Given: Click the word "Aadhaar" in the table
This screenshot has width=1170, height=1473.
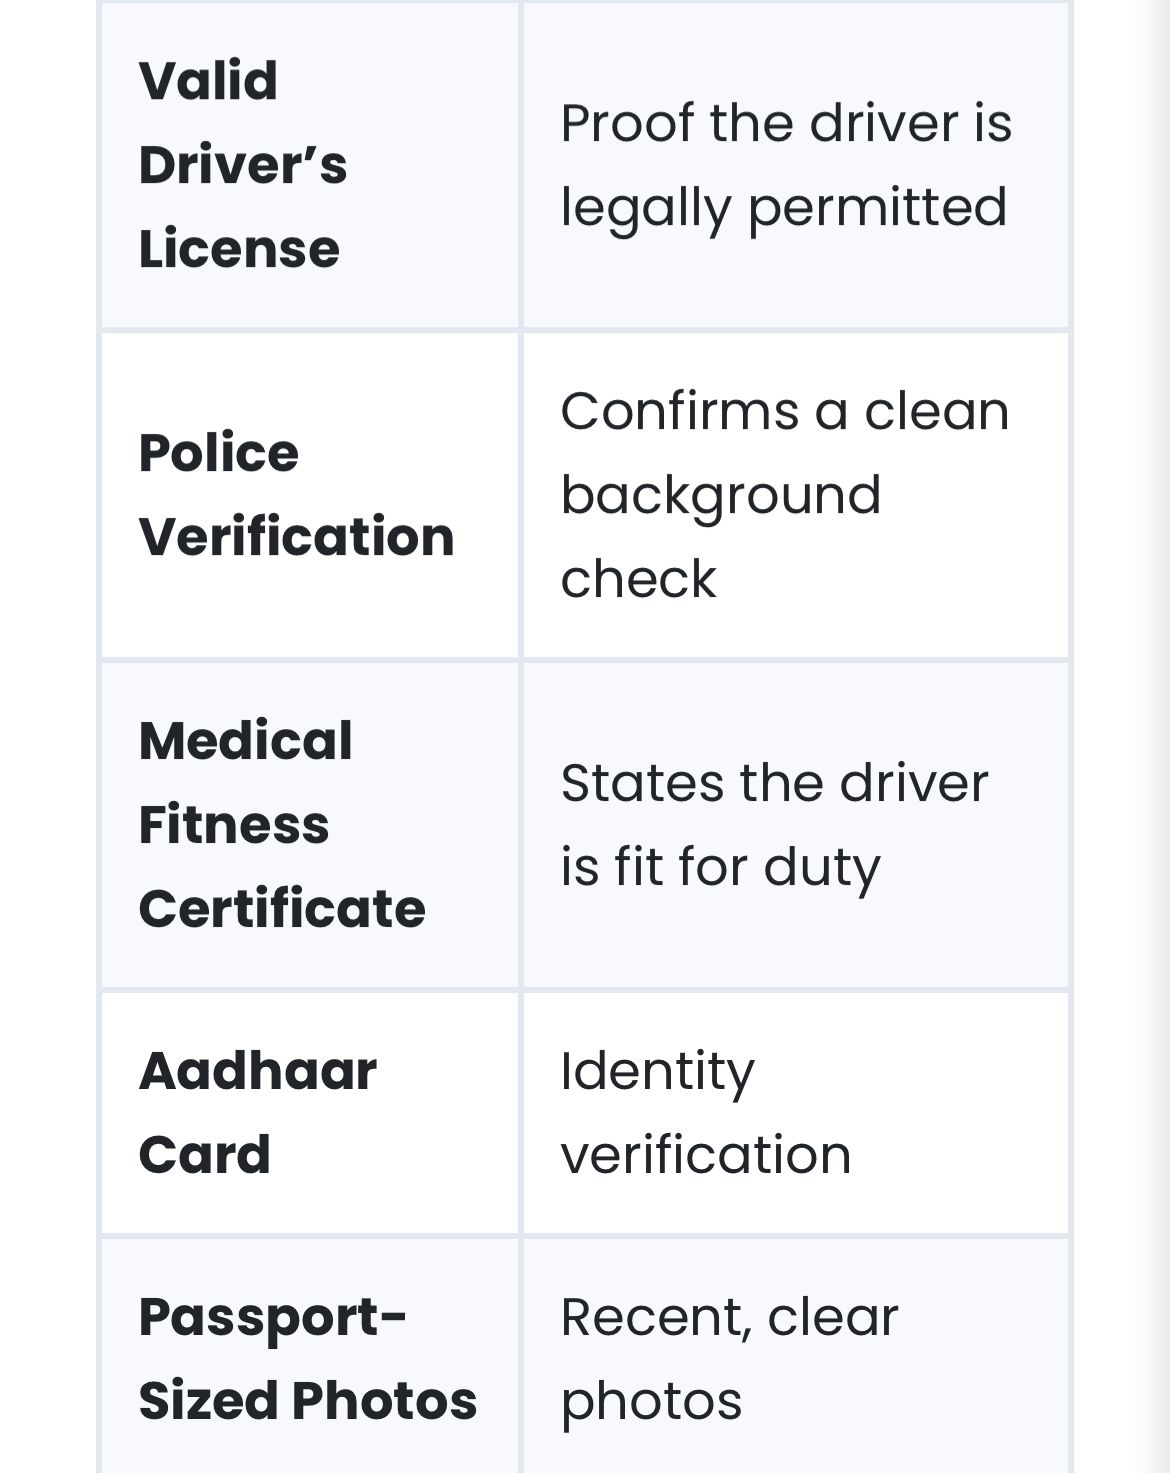Looking at the screenshot, I should click(x=258, y=1071).
